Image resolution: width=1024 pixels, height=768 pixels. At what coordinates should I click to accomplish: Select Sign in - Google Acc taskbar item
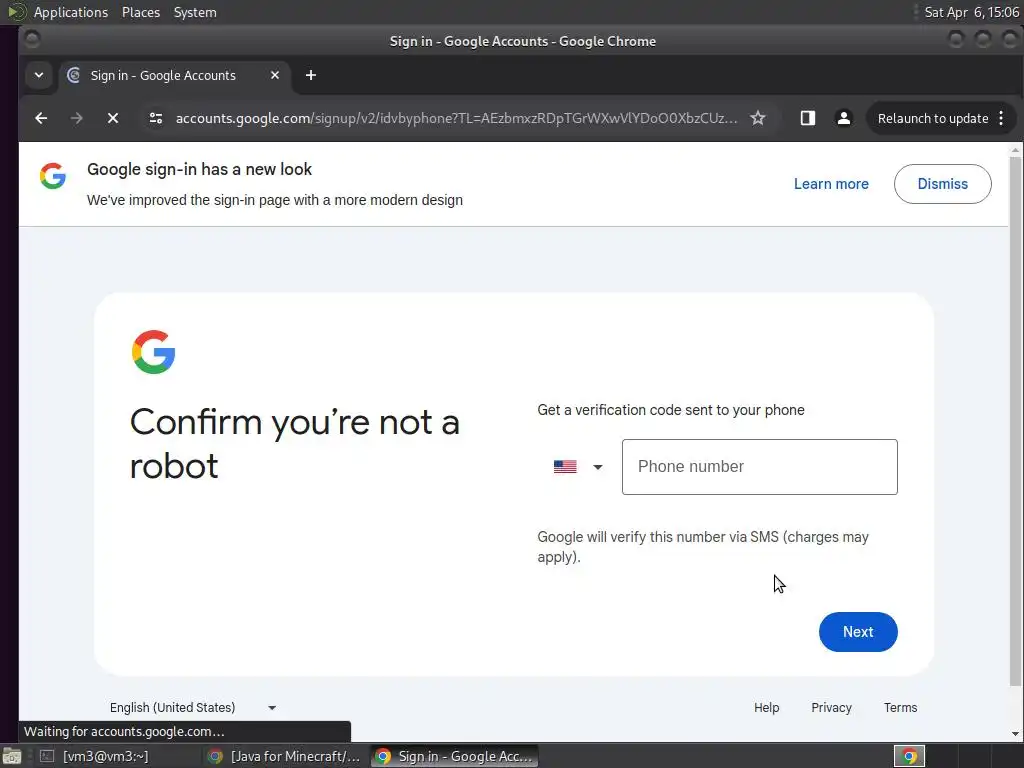point(455,756)
